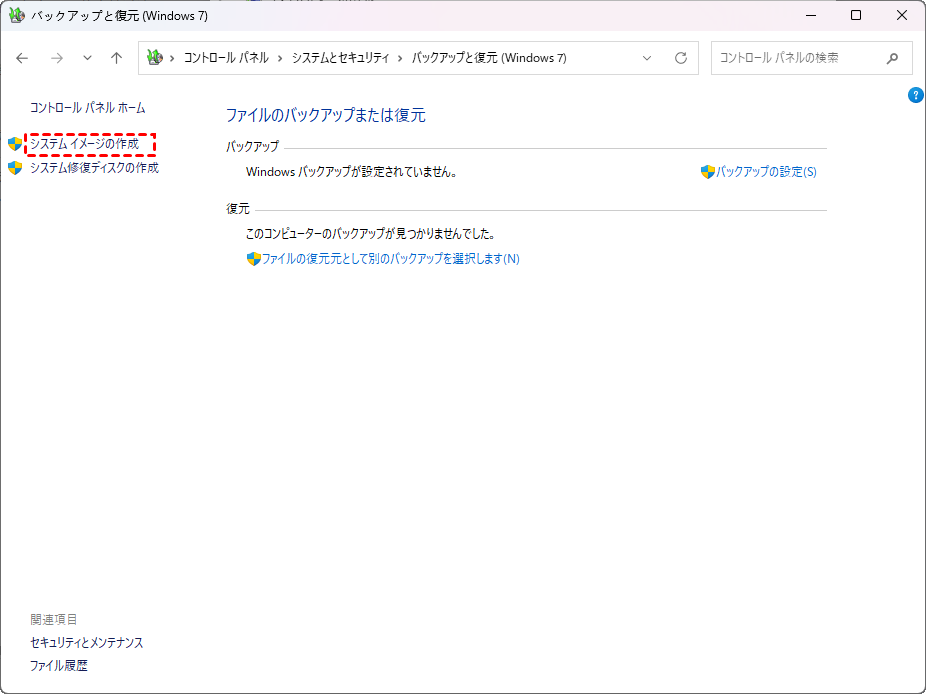Click the refresh button in address bar
Image resolution: width=926 pixels, height=694 pixels.
[x=681, y=58]
